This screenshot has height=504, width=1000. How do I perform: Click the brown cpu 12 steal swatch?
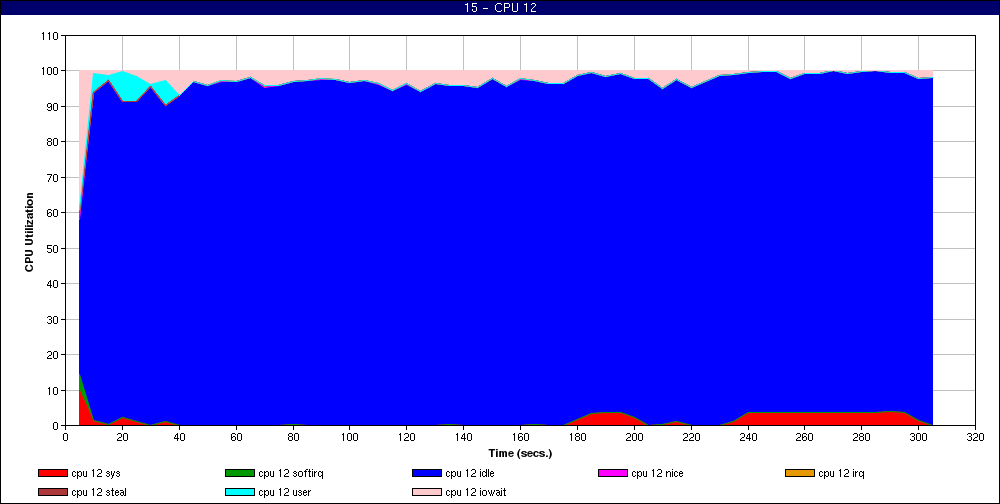(52, 493)
